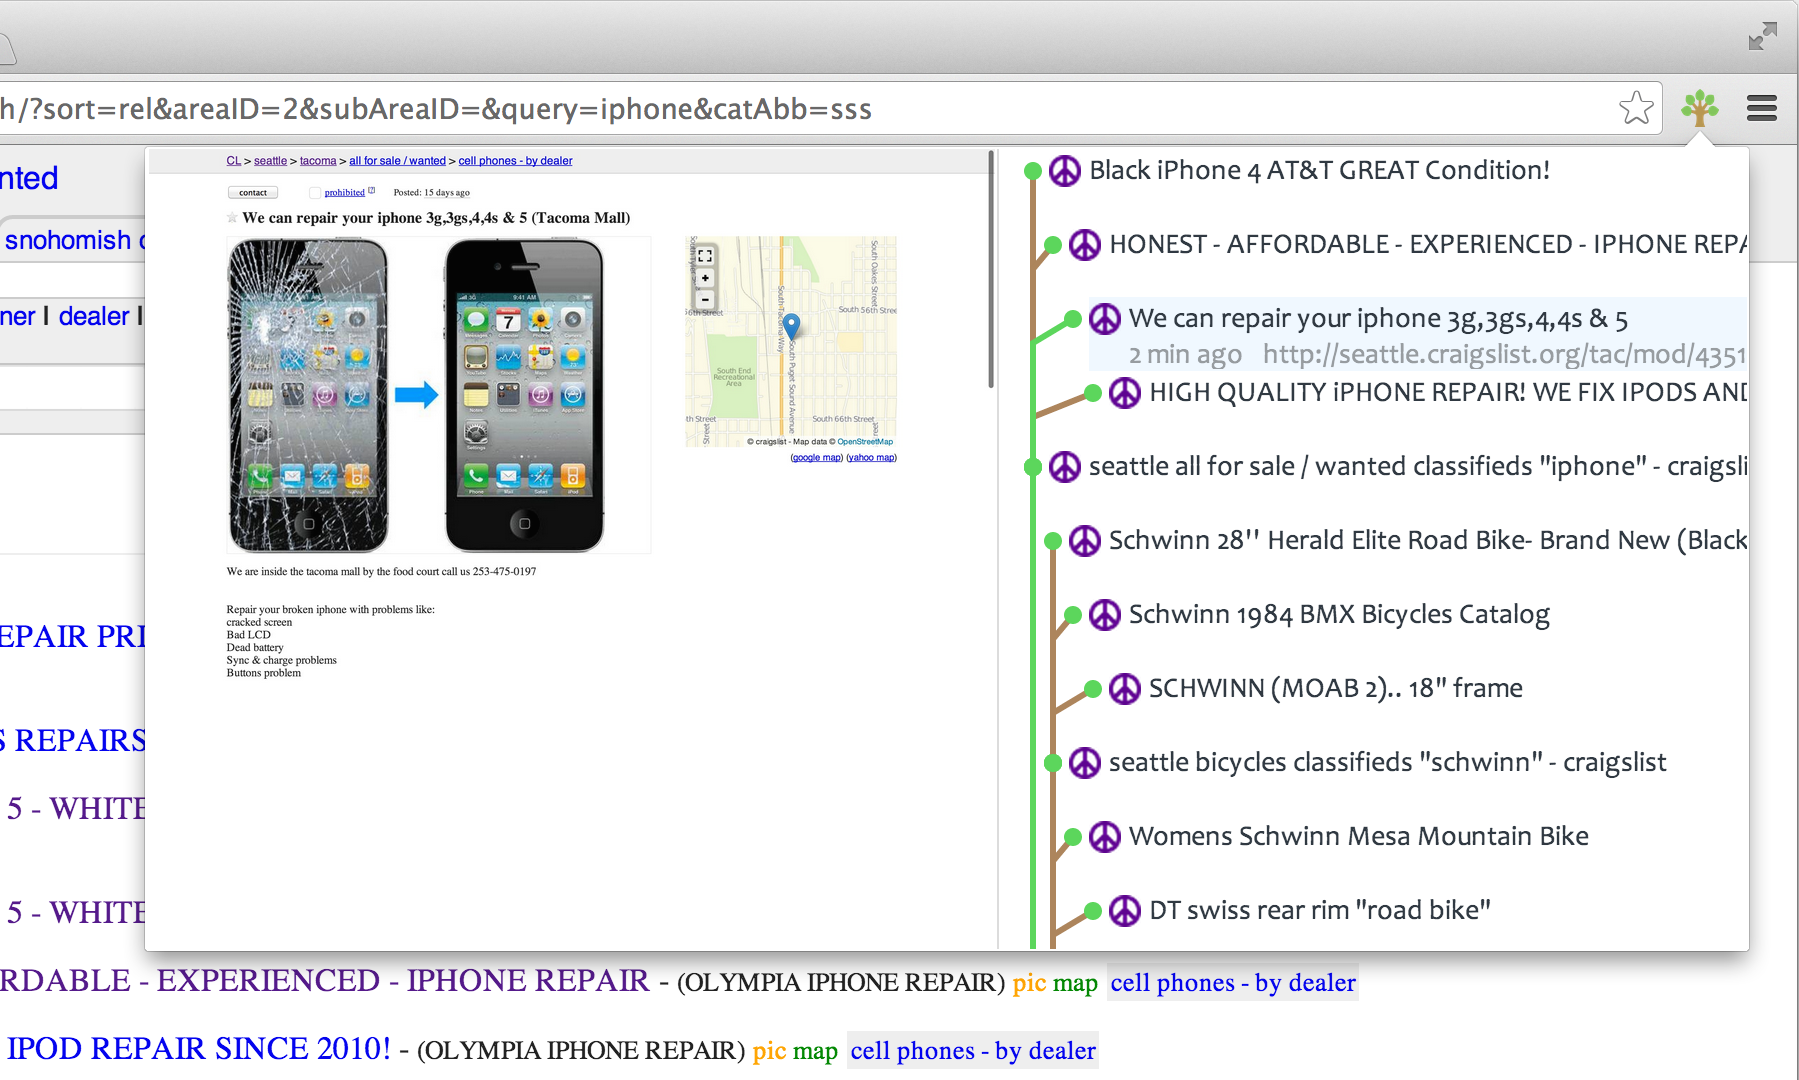The image size is (1799, 1080).
Task: Click the URL address bar
Action: (x=800, y=108)
